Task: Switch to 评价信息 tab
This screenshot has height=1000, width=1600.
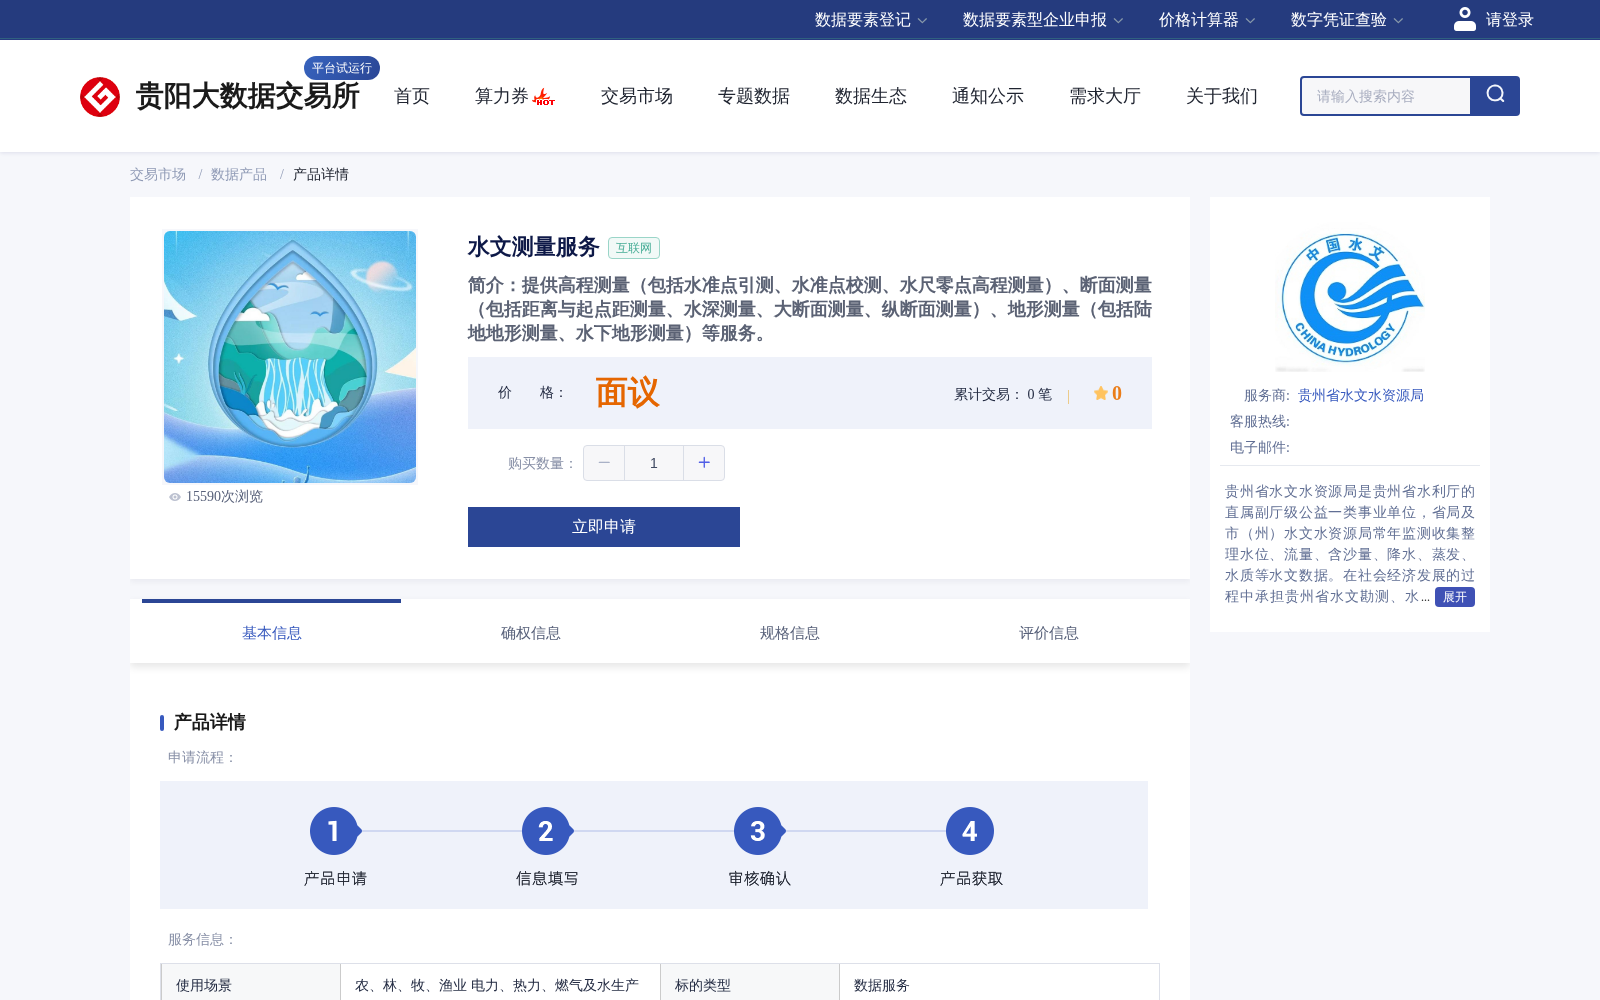Action: point(1049,633)
